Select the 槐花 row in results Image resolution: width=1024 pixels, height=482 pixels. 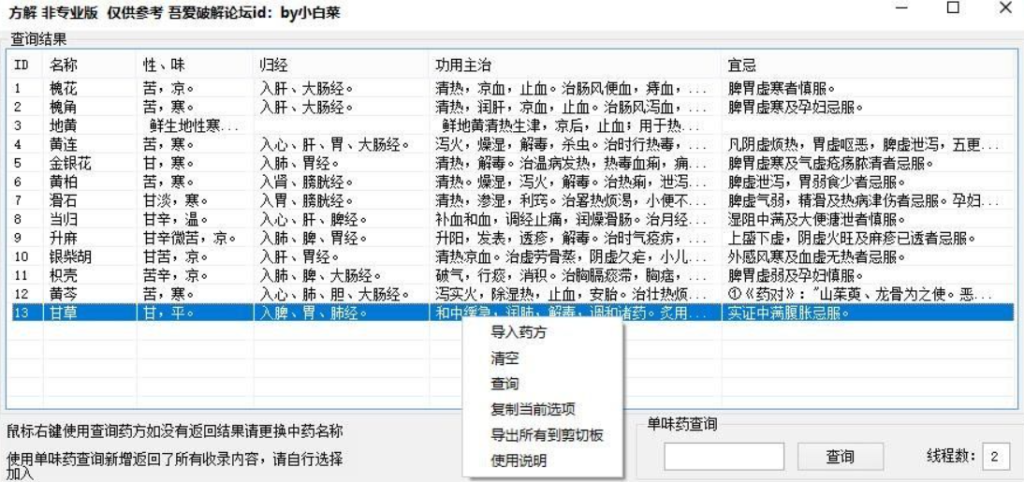[x=64, y=88]
